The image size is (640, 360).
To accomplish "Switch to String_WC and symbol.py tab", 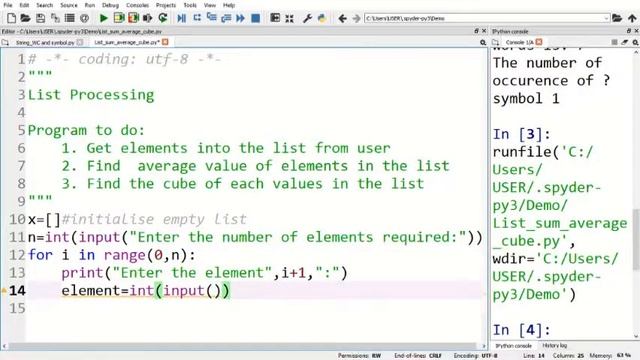I will point(45,42).
